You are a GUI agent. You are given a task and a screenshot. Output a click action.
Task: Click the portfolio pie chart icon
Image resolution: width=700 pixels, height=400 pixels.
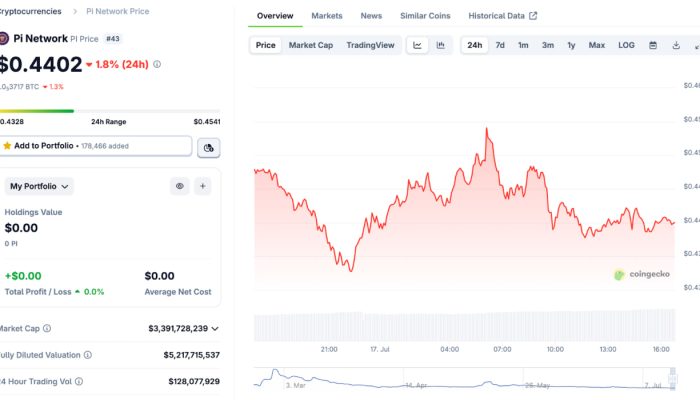(x=208, y=147)
